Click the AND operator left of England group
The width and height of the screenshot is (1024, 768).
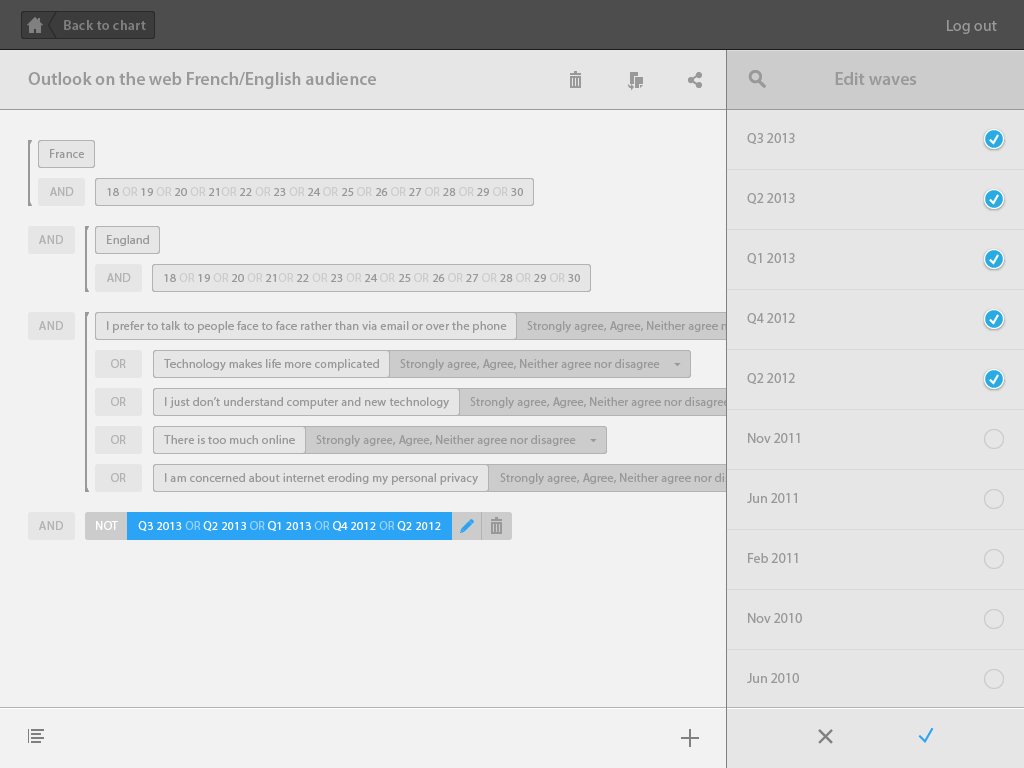tap(51, 240)
